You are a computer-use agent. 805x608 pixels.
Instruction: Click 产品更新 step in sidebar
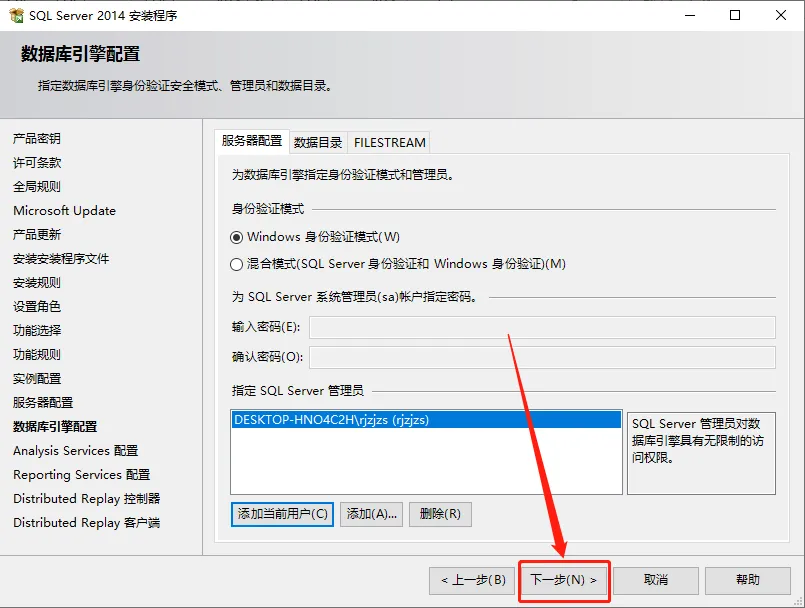pos(37,235)
